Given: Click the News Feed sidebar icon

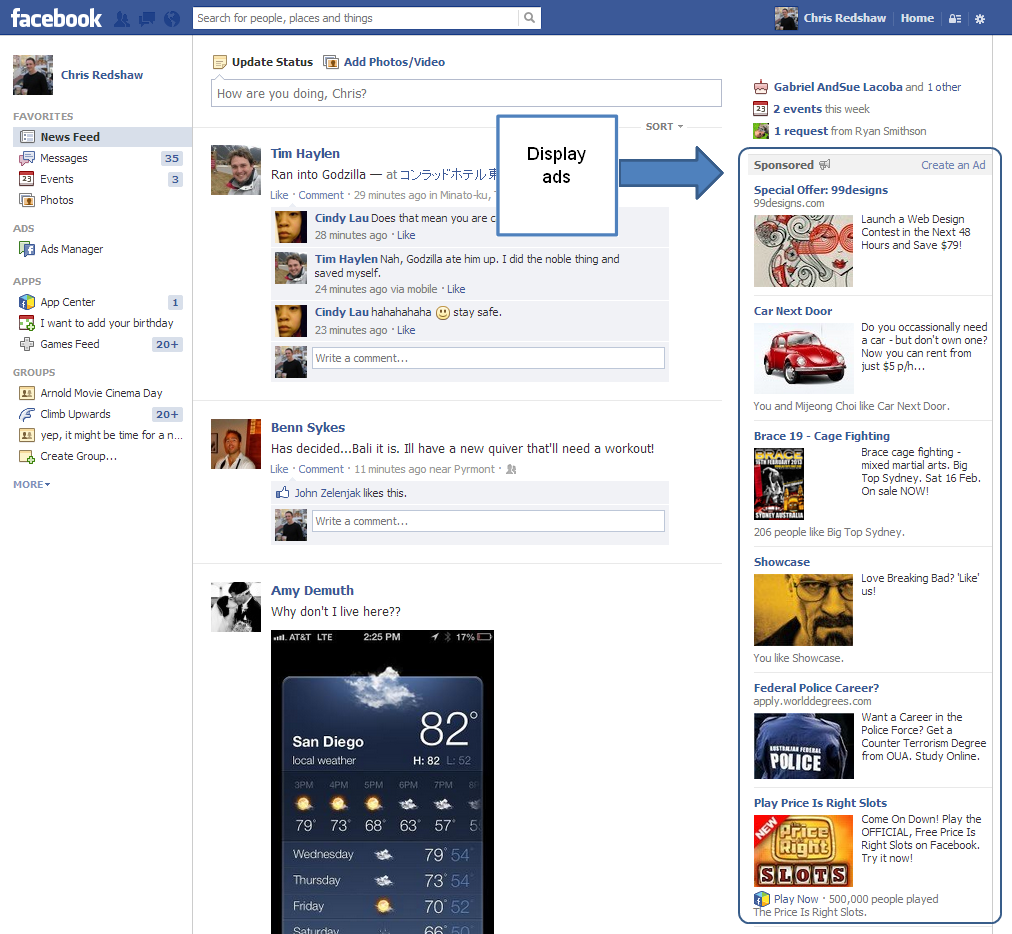Looking at the screenshot, I should [27, 137].
